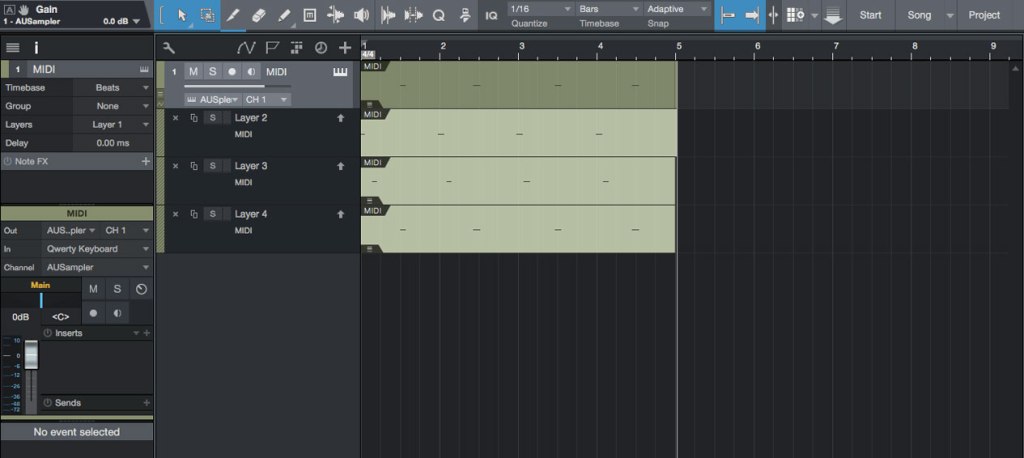
Task: Switch to the Project page
Action: coord(984,15)
